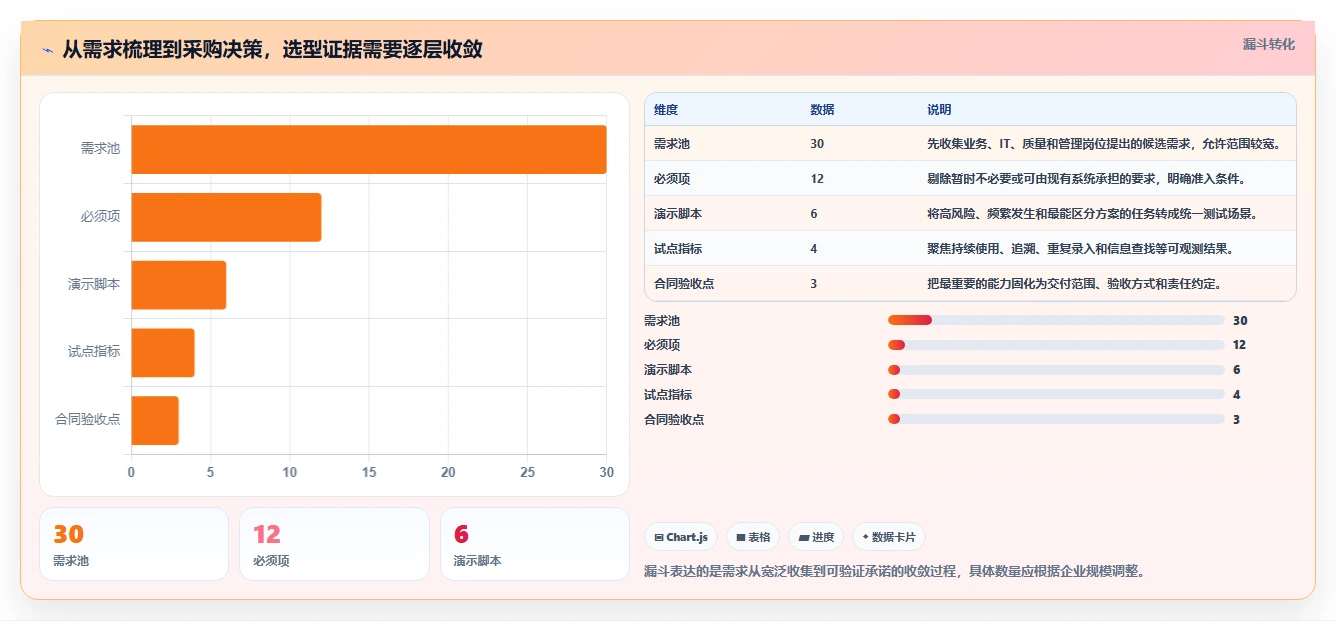The height and width of the screenshot is (621, 1336).
Task: Click the 需求池 stat card showing 30
Action: click(x=134, y=544)
